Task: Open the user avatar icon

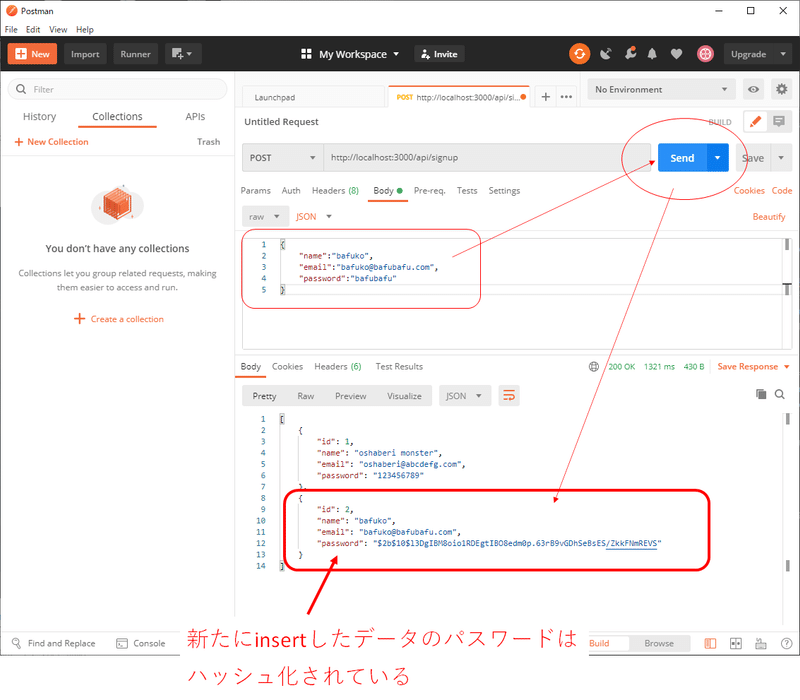Action: [705, 54]
